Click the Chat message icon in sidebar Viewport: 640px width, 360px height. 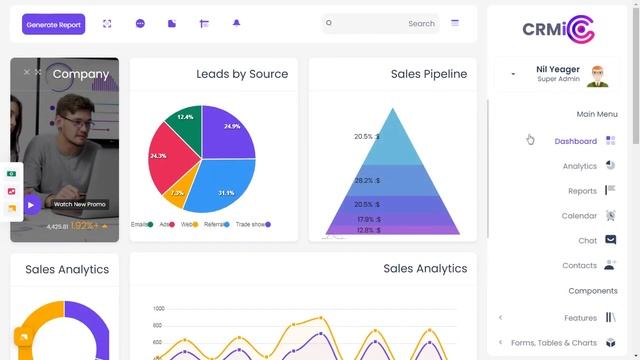coord(611,240)
